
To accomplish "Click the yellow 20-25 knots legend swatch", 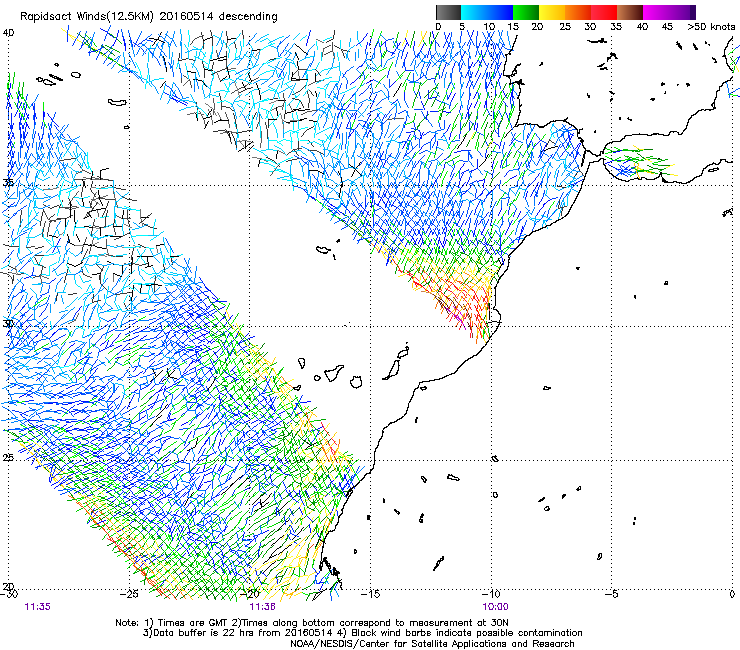I will coord(552,12).
